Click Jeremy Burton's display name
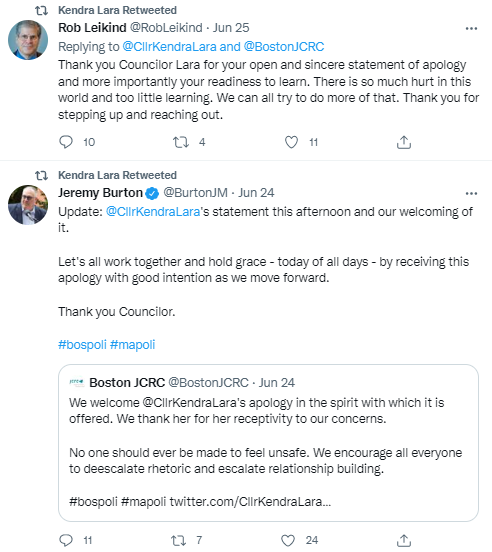The image size is (492, 552). pyautogui.click(x=100, y=193)
